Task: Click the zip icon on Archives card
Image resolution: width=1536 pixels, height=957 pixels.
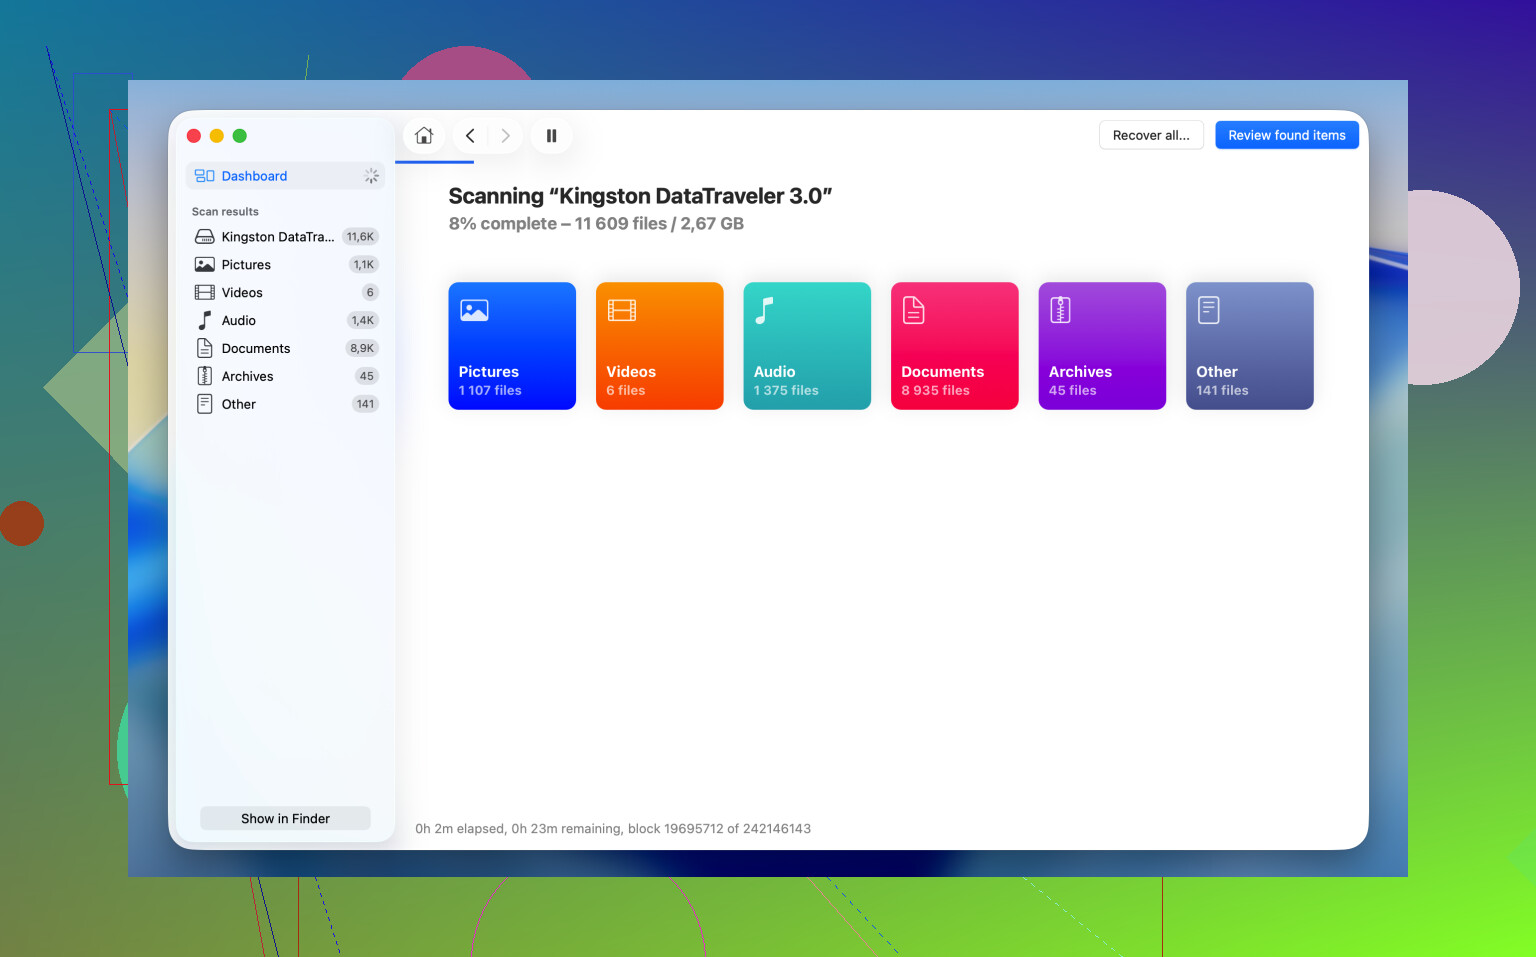Action: (x=1060, y=311)
